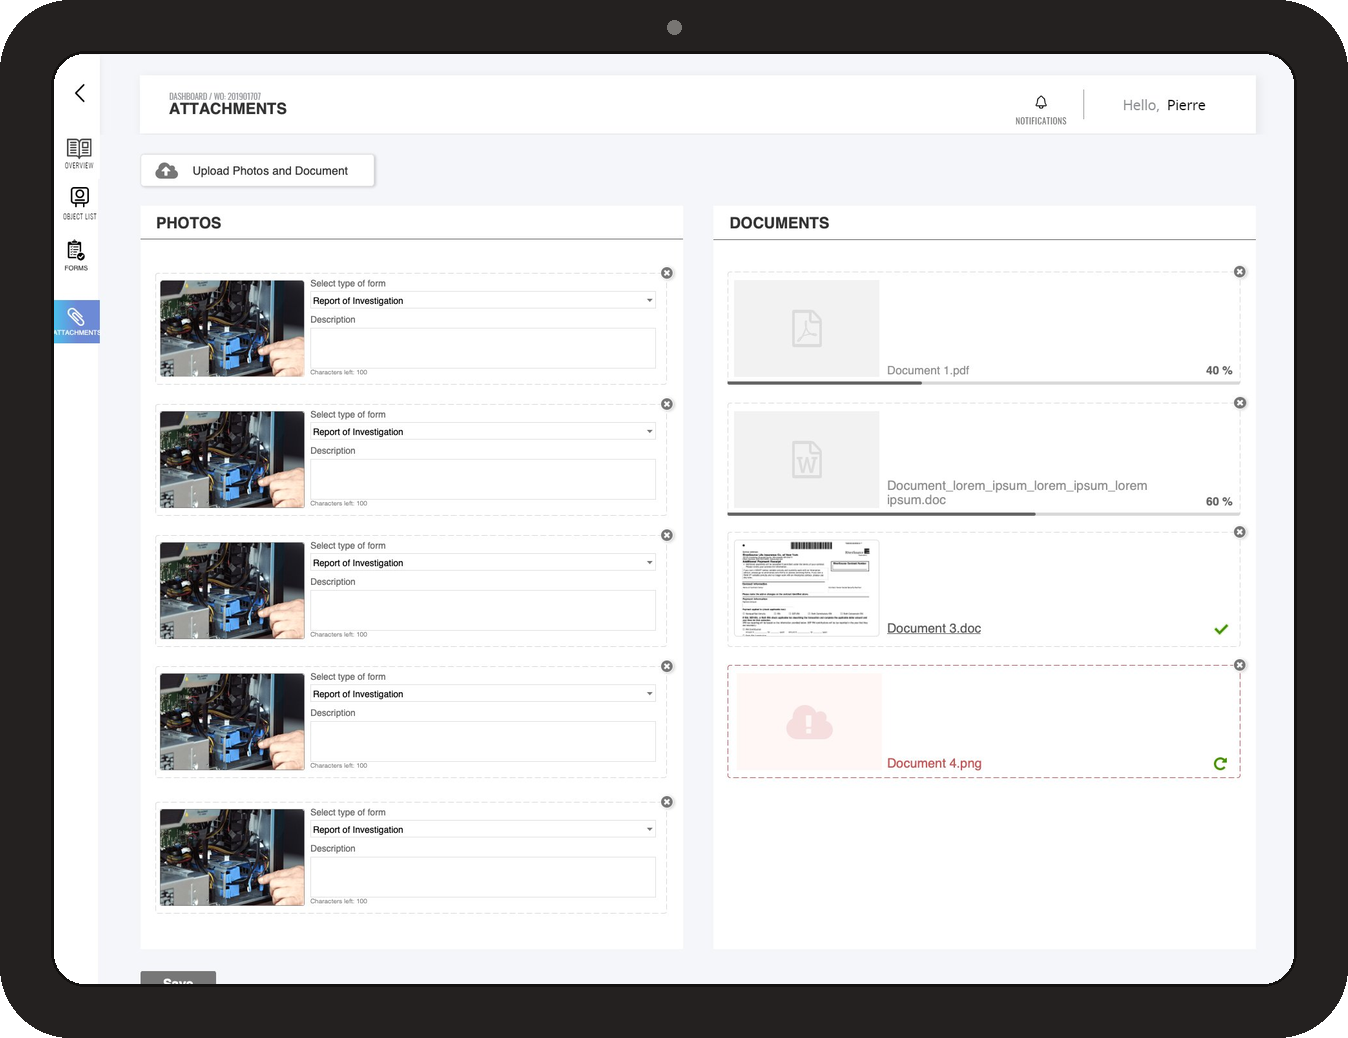The image size is (1348, 1038).
Task: Retry upload of Document 4.png
Action: pos(1220,764)
